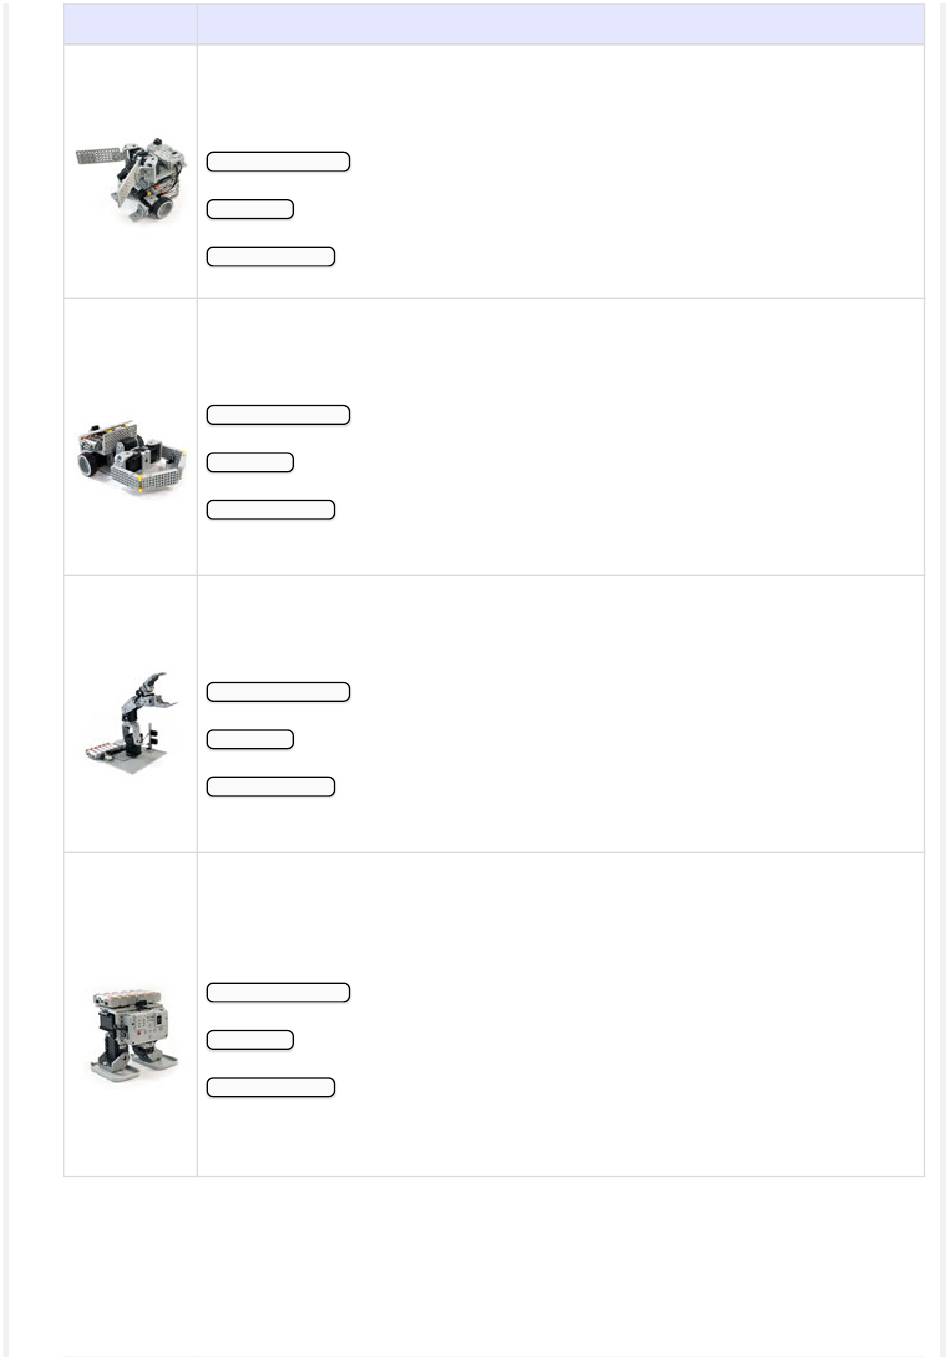
Task: Click the bottom button in the walking robot row
Action: (x=270, y=1088)
